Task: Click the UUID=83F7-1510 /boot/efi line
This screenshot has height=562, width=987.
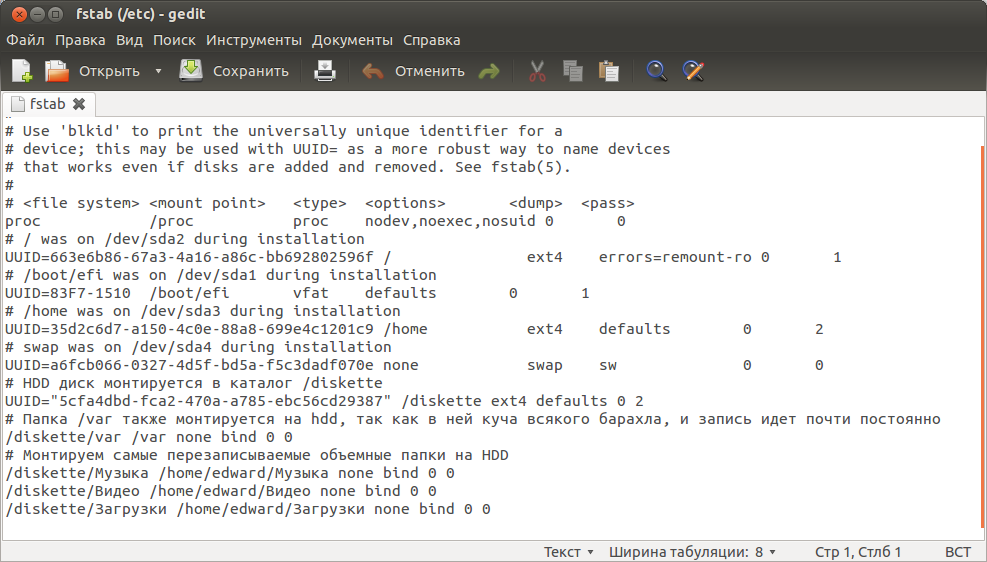Action: (297, 293)
